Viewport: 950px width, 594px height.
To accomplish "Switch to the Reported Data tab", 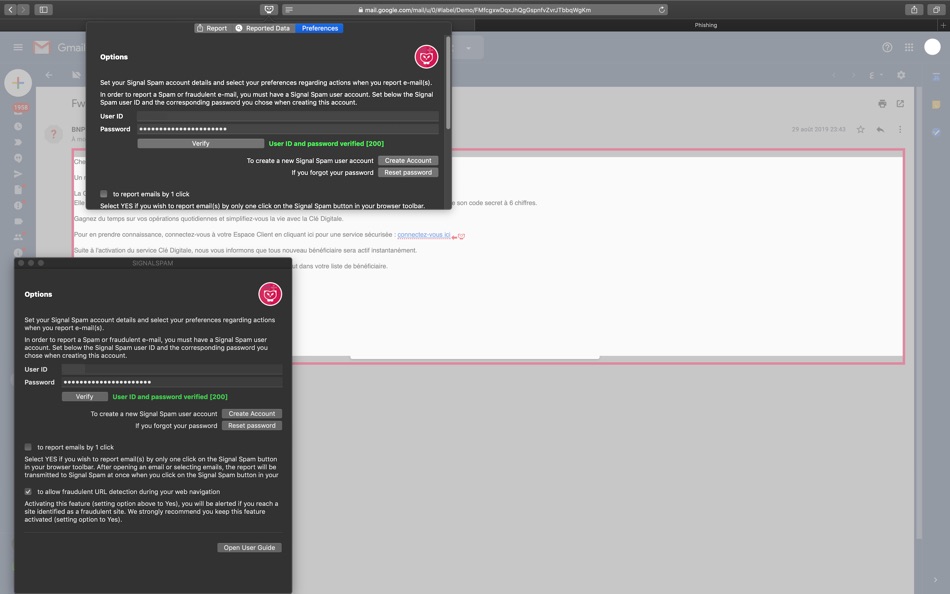I will 263,28.
